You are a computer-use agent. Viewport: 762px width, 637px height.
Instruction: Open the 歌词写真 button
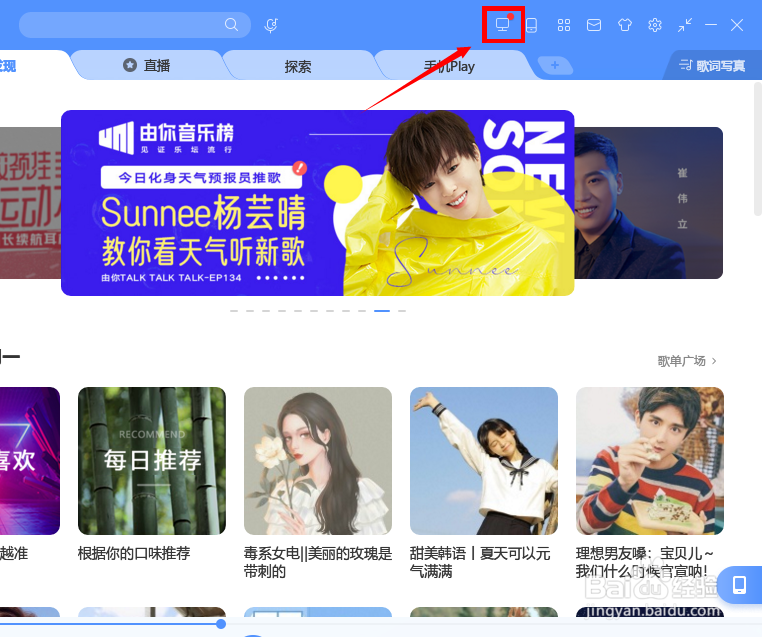[x=712, y=66]
